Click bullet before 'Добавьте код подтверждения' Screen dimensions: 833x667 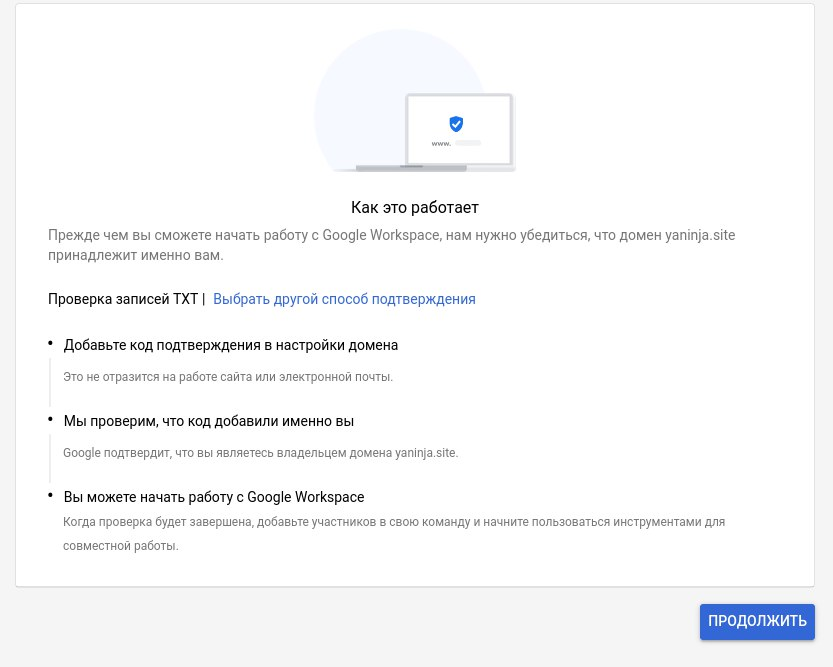[50, 344]
